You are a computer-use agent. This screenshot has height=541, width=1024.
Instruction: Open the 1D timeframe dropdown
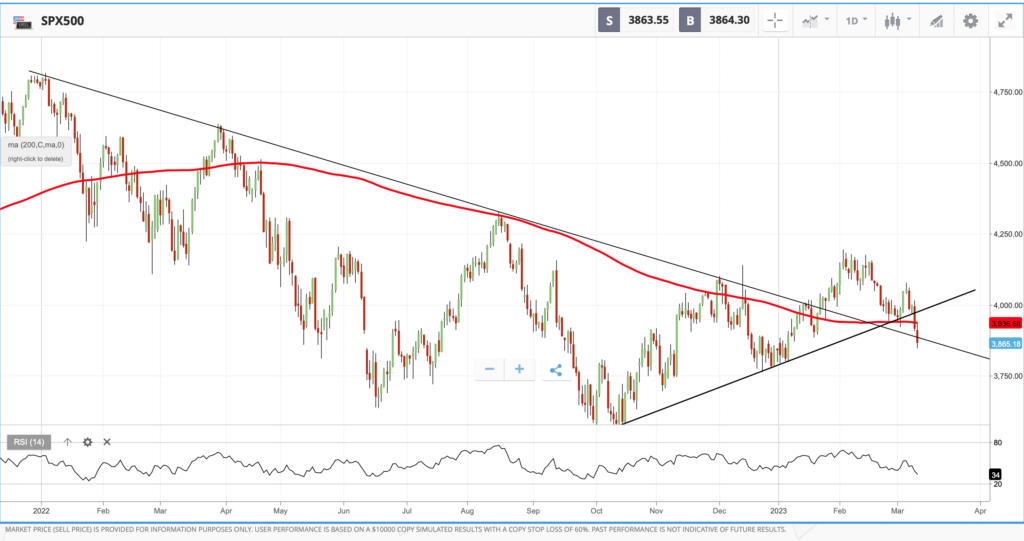856,20
